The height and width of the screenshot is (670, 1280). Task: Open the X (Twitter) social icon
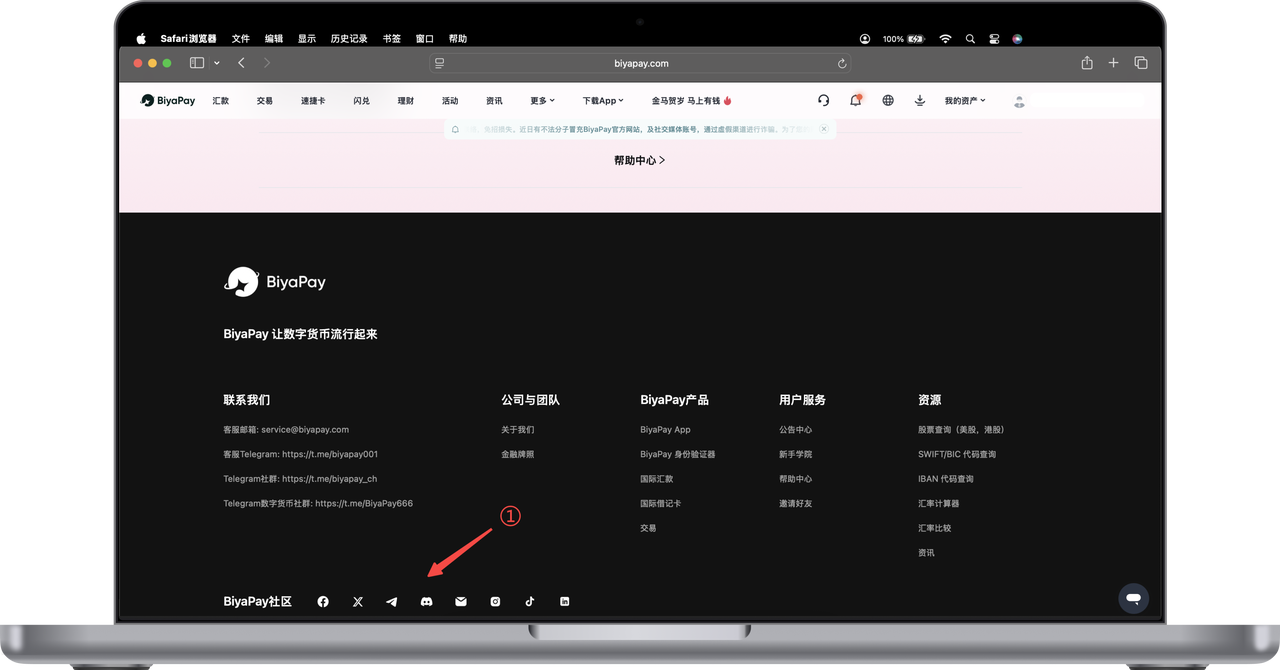click(358, 602)
